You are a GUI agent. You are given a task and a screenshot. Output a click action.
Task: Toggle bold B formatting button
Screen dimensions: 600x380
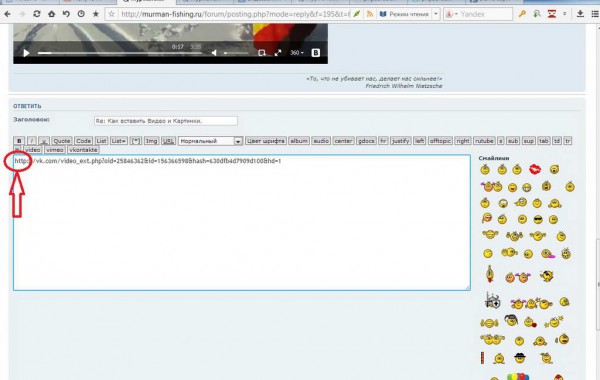pos(19,141)
